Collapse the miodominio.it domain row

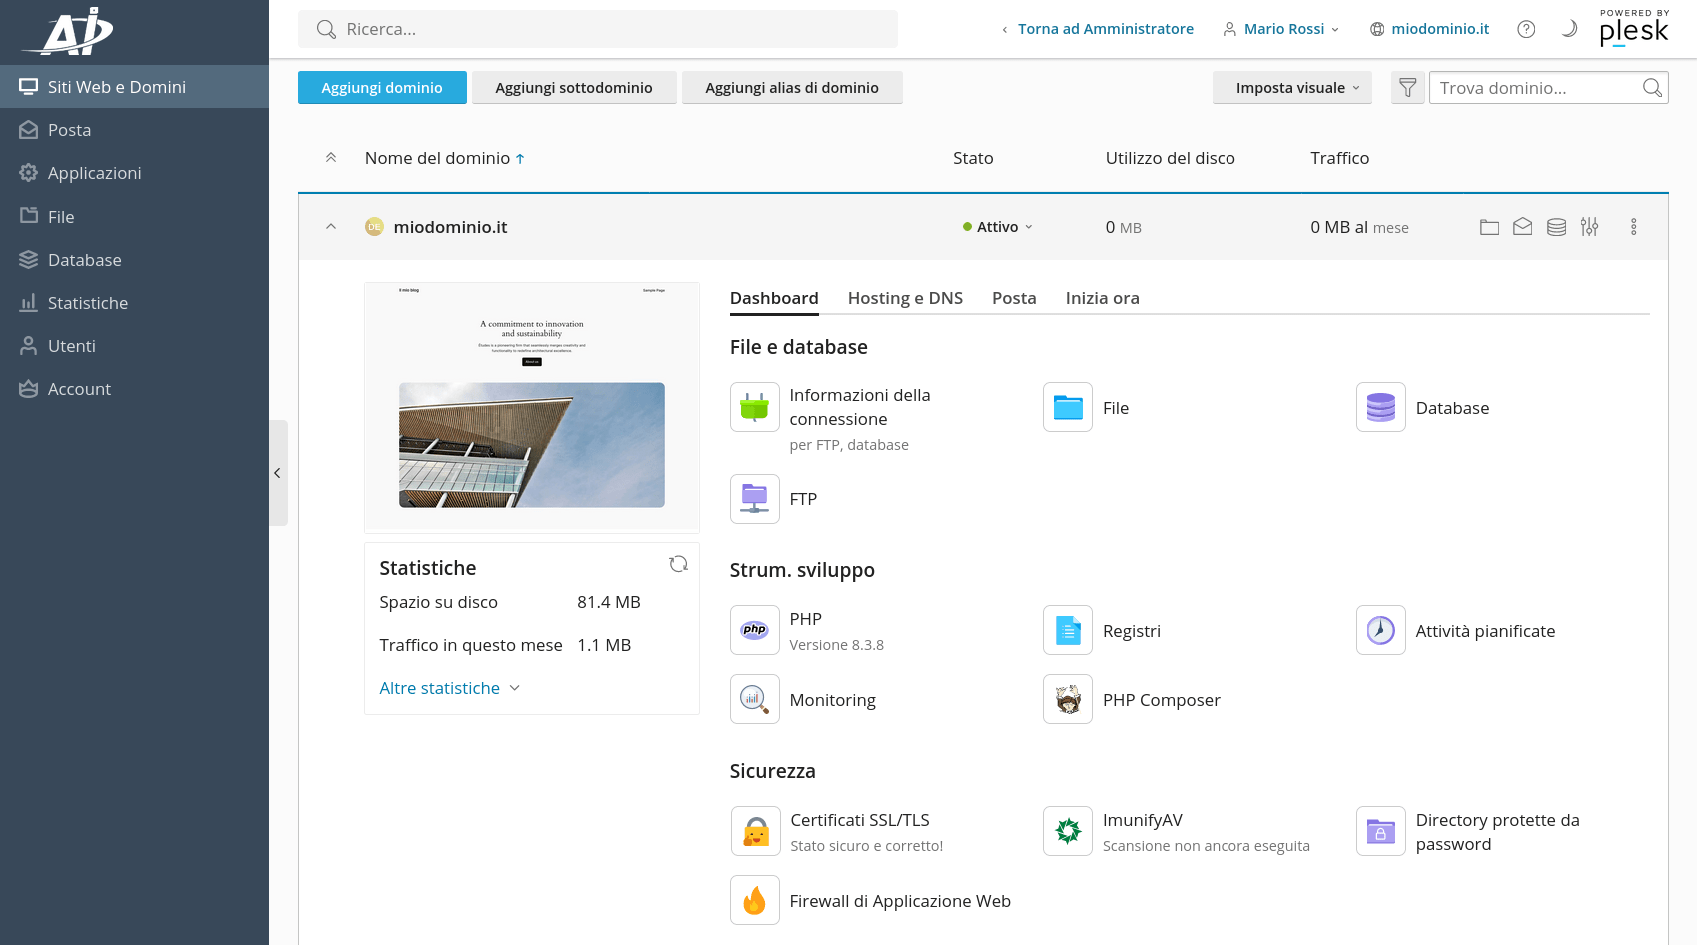click(331, 227)
